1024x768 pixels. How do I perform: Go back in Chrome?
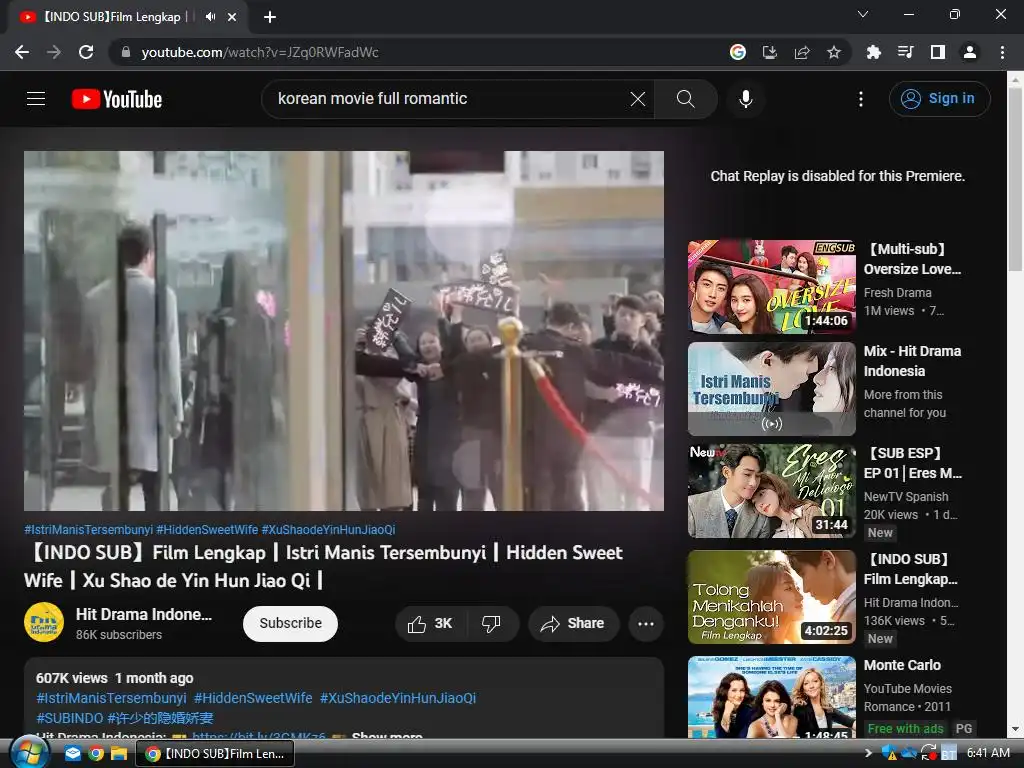(x=22, y=52)
